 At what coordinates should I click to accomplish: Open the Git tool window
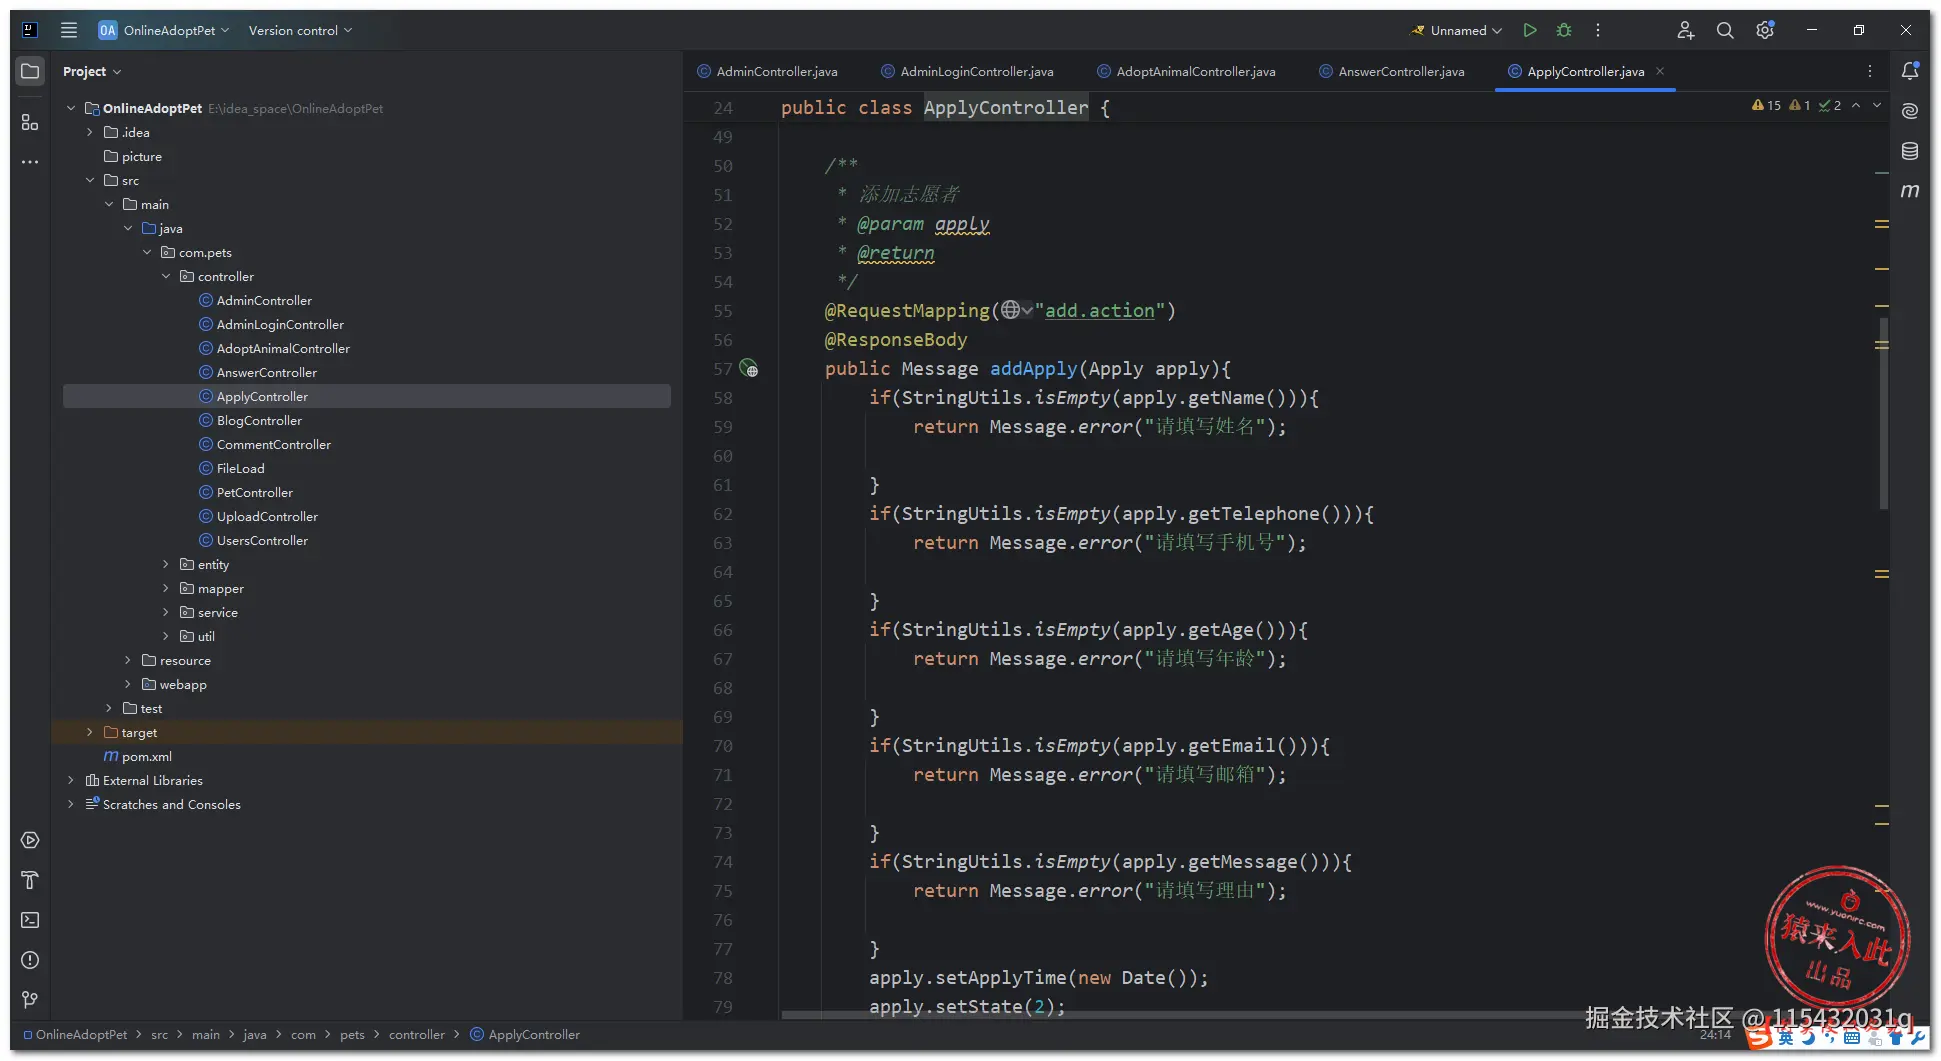click(30, 1000)
